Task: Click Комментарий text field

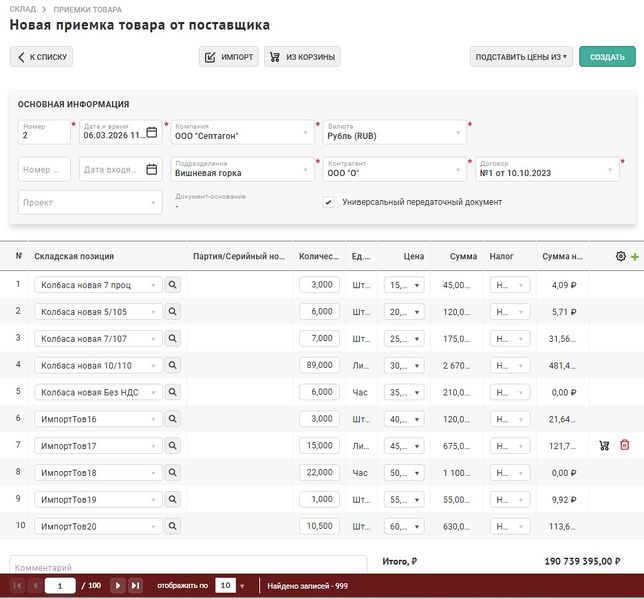Action: pos(188,564)
